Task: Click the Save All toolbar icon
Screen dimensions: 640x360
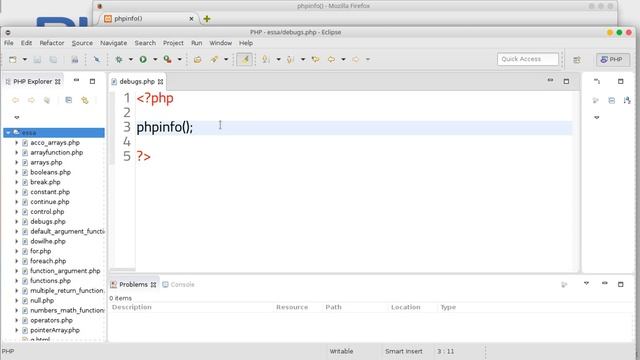Action: 53,60
